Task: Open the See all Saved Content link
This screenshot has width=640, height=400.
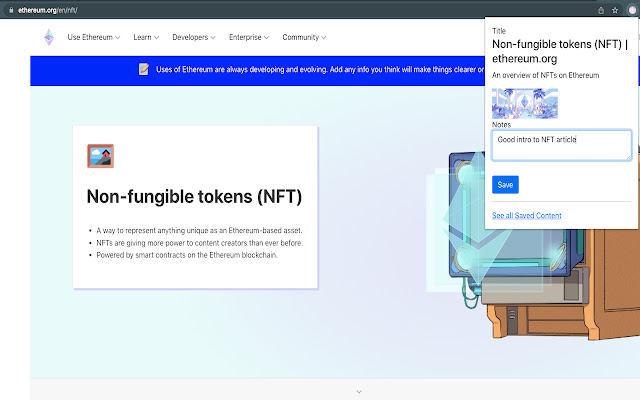Action: pos(527,216)
